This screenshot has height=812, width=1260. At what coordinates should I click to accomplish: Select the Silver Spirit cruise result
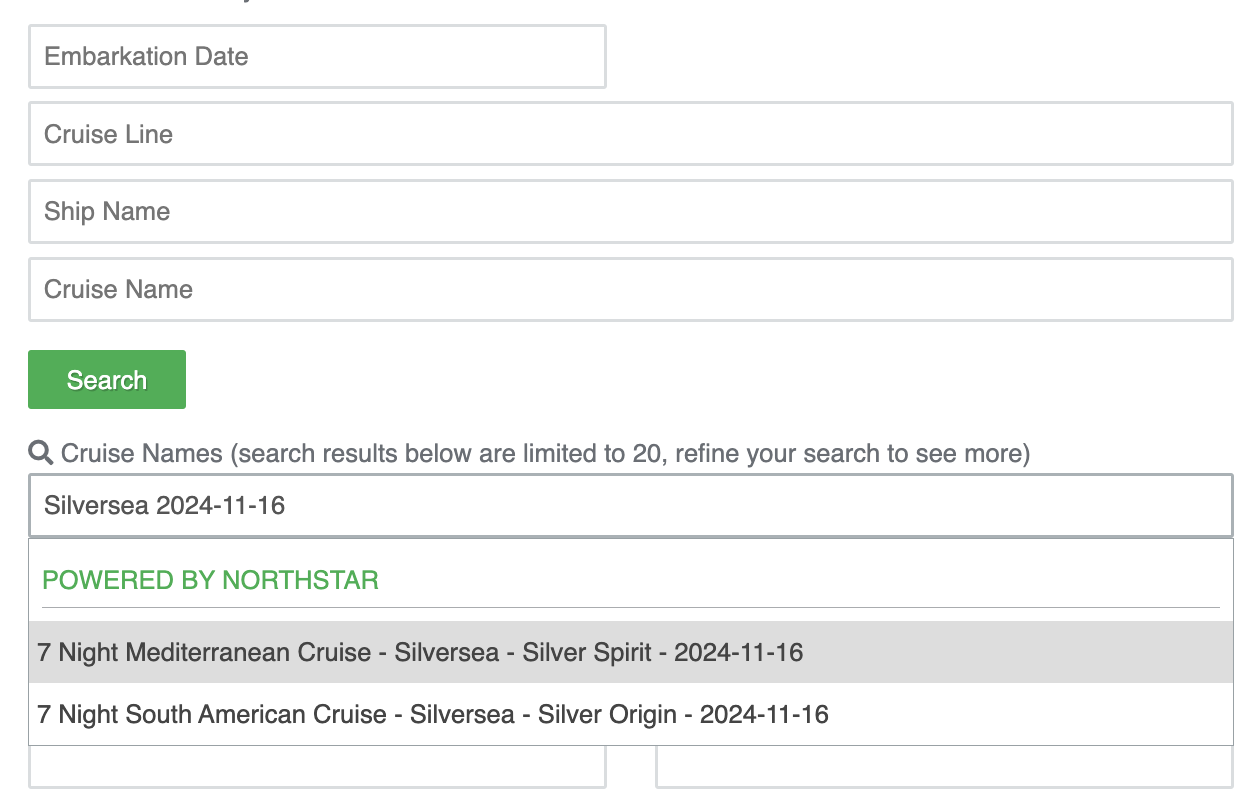point(631,653)
